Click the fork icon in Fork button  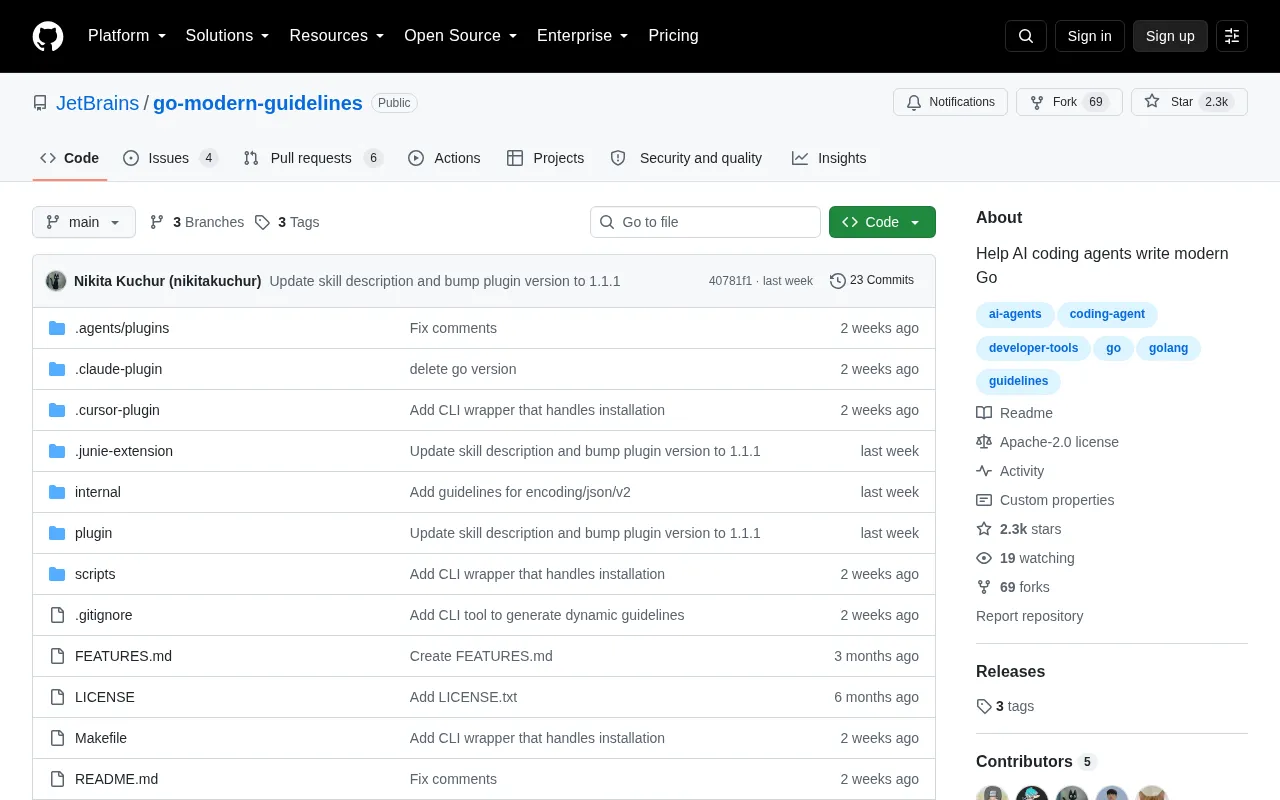(1037, 102)
